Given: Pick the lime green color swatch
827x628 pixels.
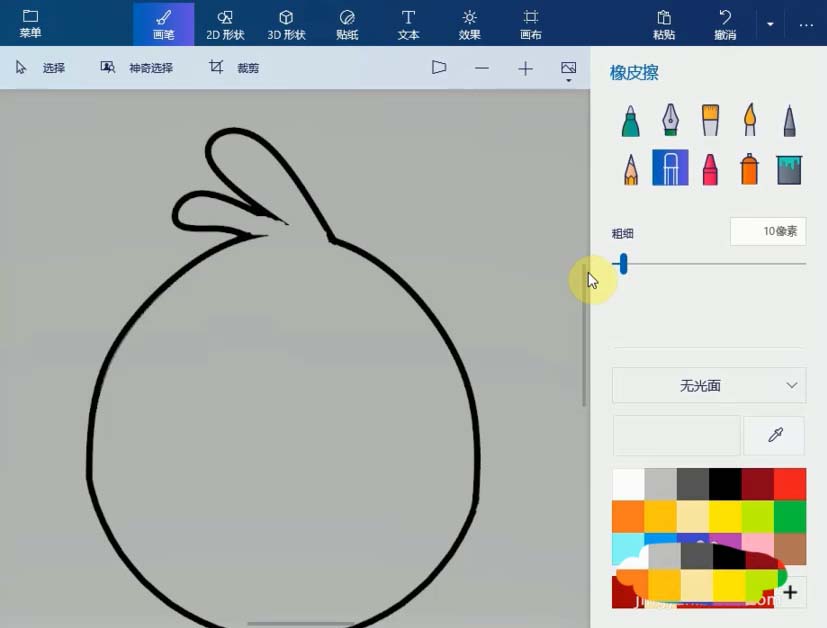Looking at the screenshot, I should click(757, 516).
